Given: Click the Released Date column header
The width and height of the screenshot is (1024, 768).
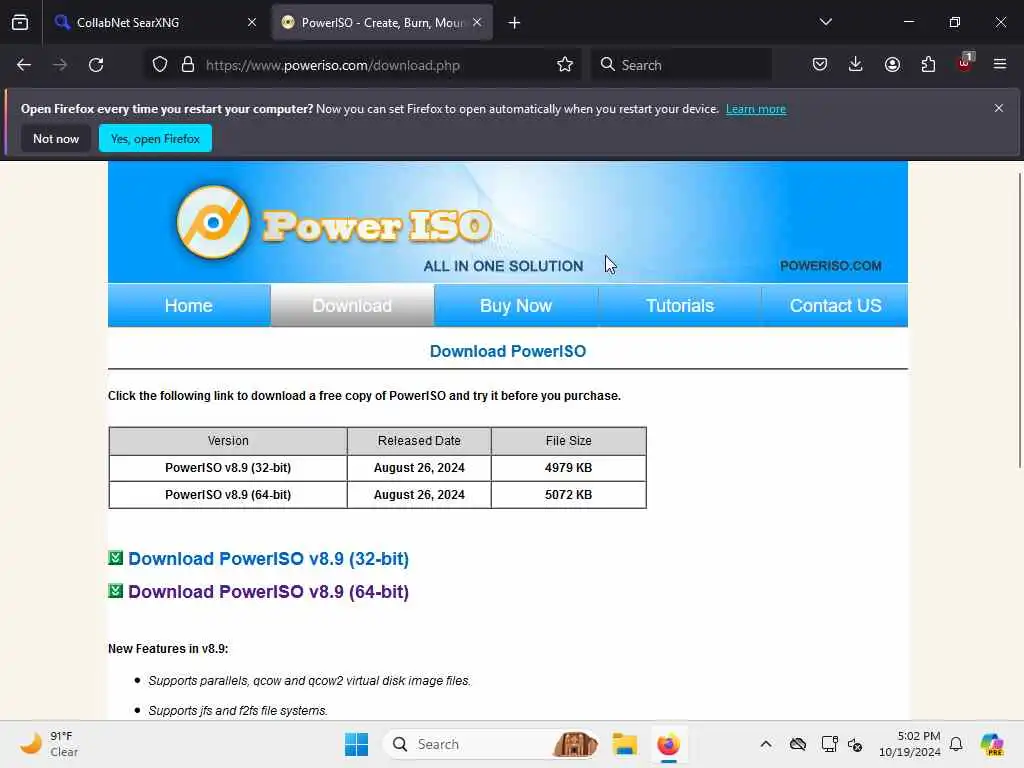Looking at the screenshot, I should pos(419,441).
